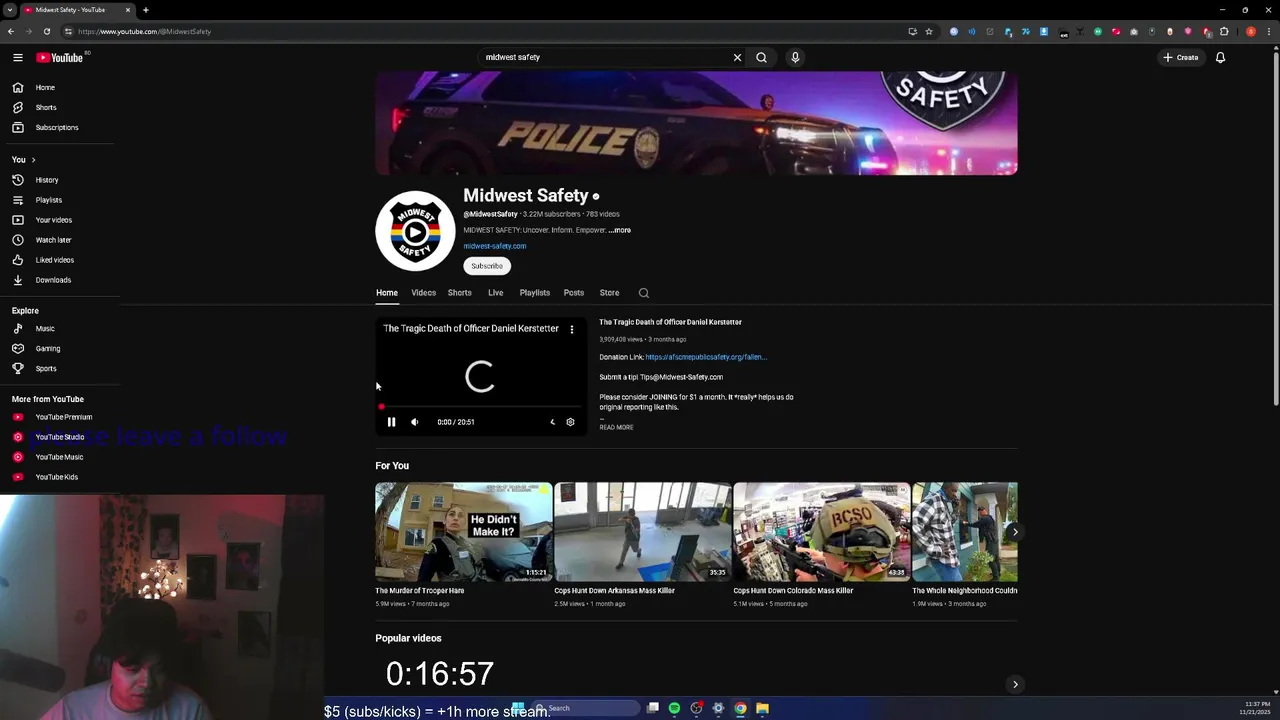Open a new browser tab

(145, 10)
